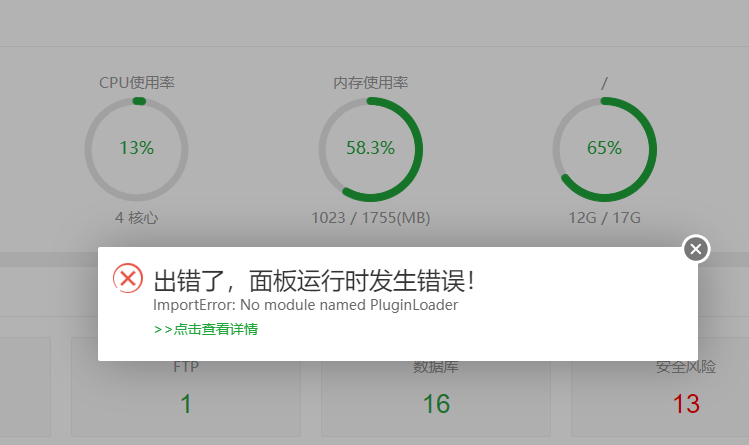This screenshot has width=749, height=445.
Task: Click the ImportError message text
Action: click(305, 305)
